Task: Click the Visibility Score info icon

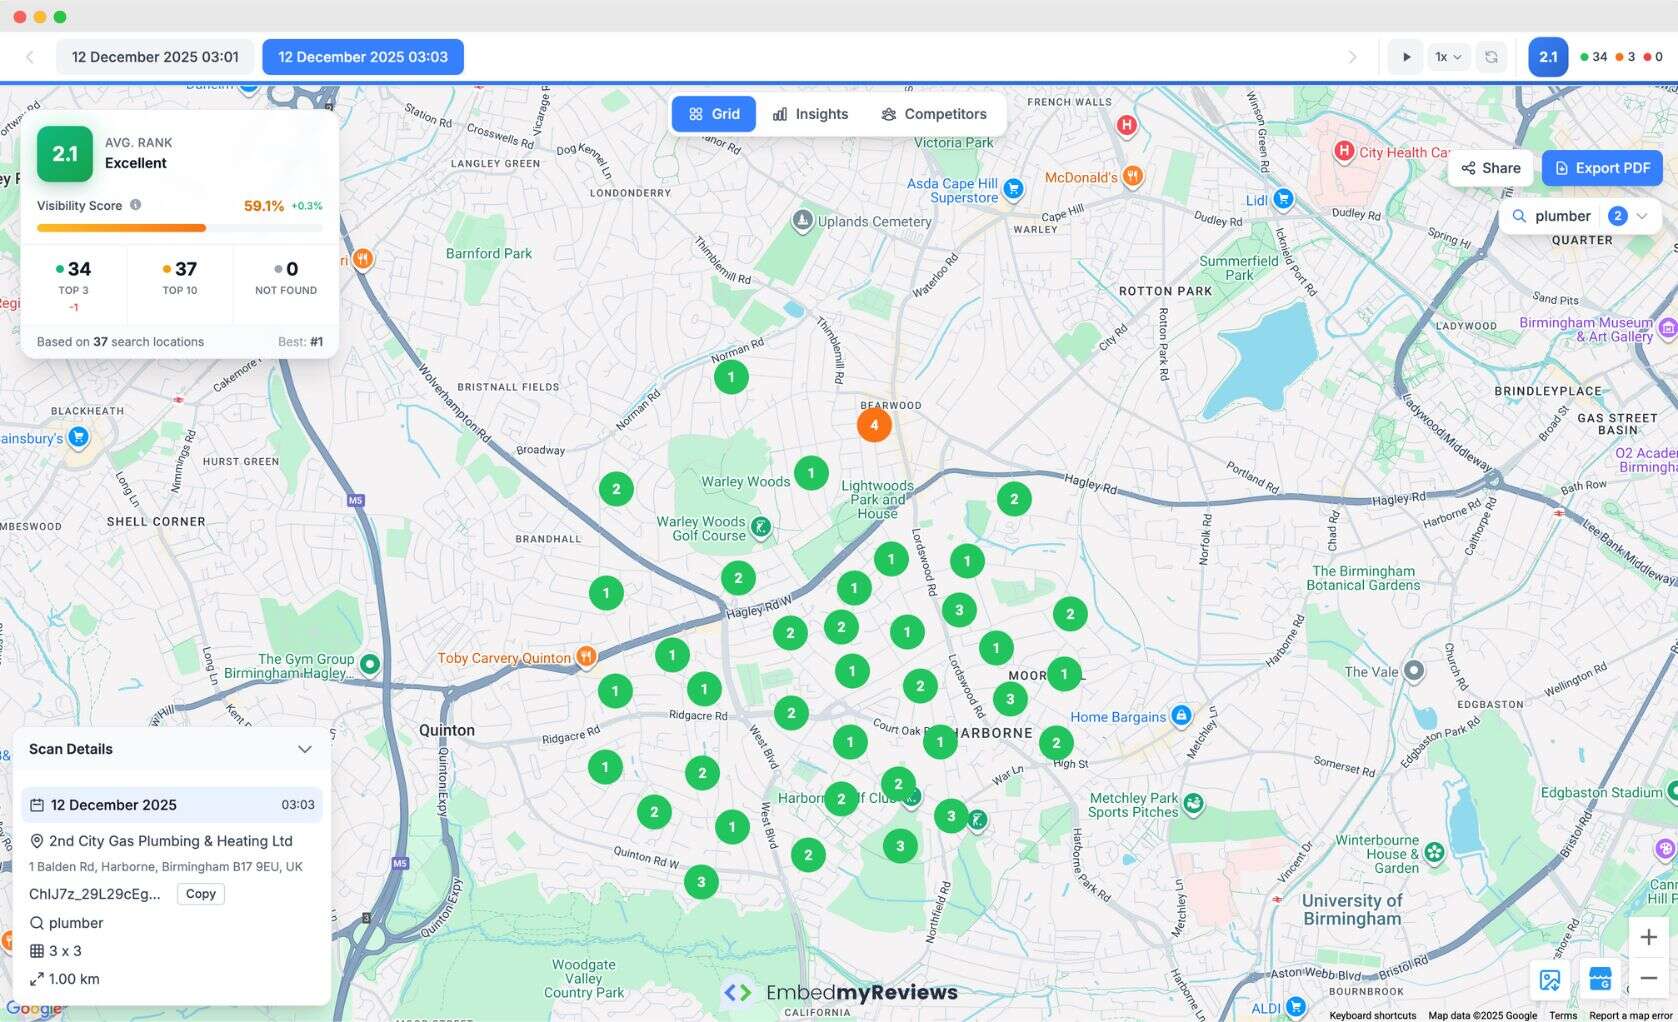Action: pyautogui.click(x=136, y=206)
